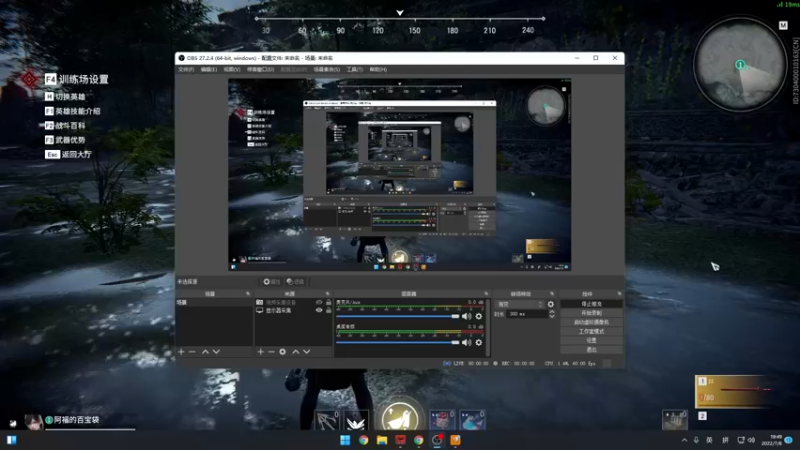
Task: Click the source Filters toolbar button
Action: [x=295, y=282]
